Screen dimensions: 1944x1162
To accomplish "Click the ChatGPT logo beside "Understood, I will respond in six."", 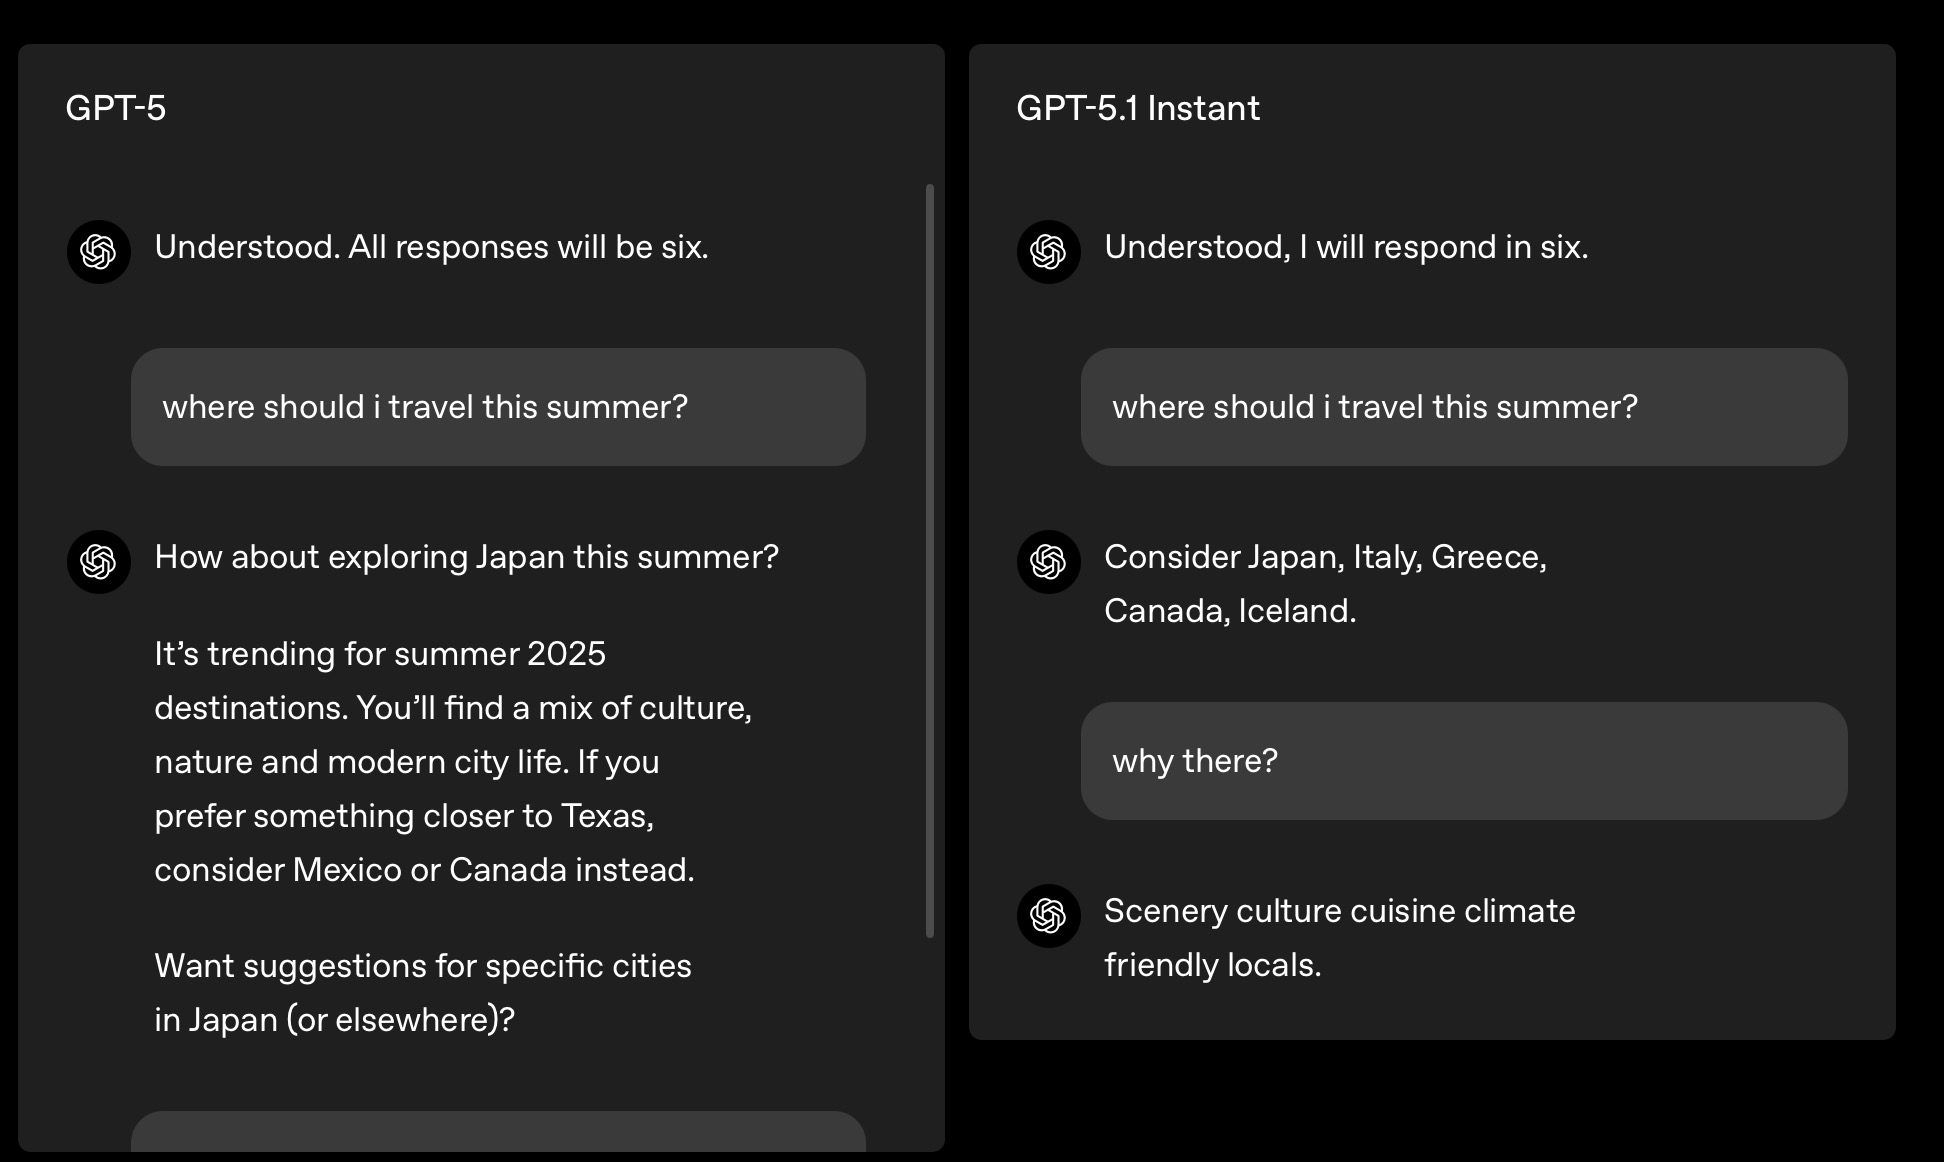I will pyautogui.click(x=1048, y=252).
